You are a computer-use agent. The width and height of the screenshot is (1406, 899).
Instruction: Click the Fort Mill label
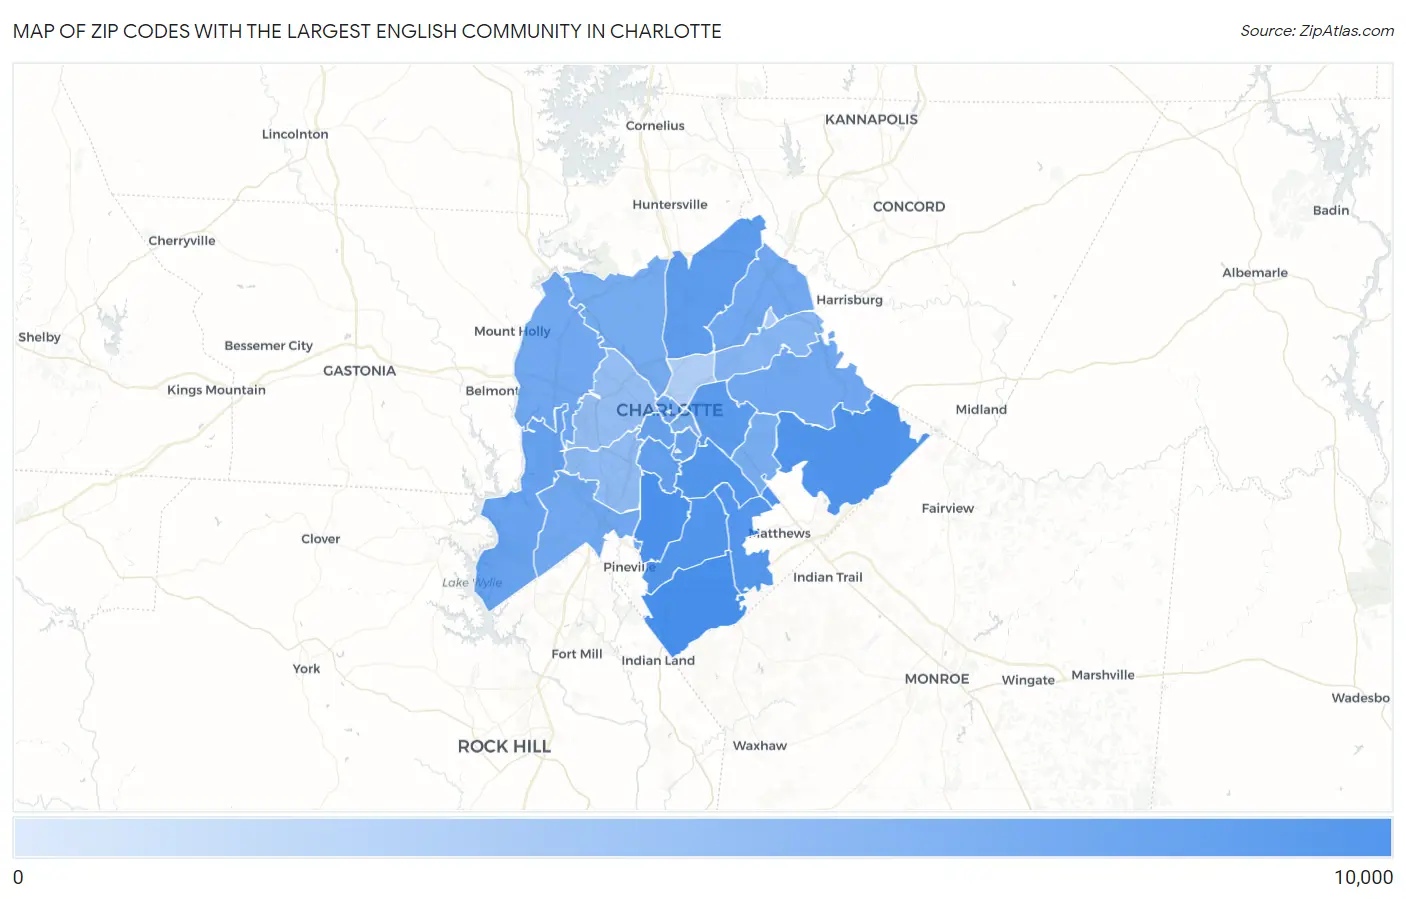[x=577, y=654]
